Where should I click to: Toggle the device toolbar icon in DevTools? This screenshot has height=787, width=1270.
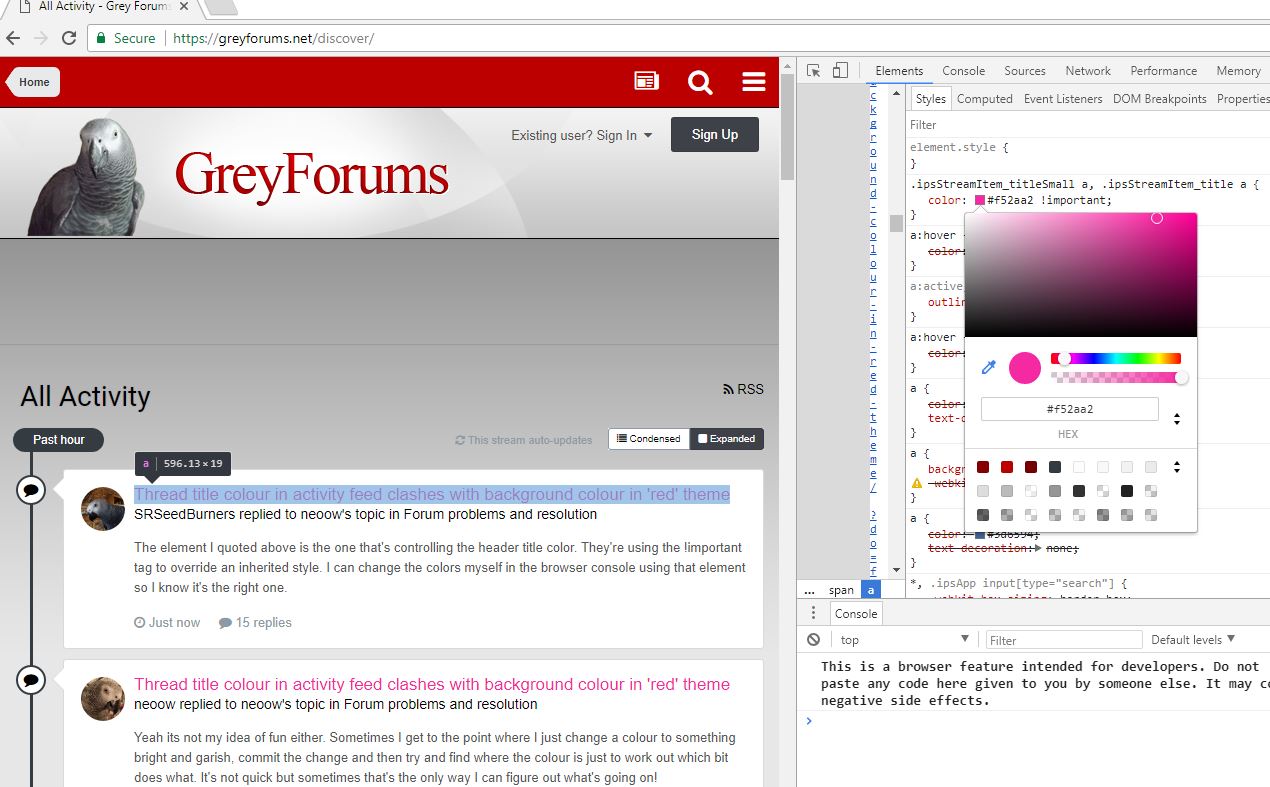(840, 71)
